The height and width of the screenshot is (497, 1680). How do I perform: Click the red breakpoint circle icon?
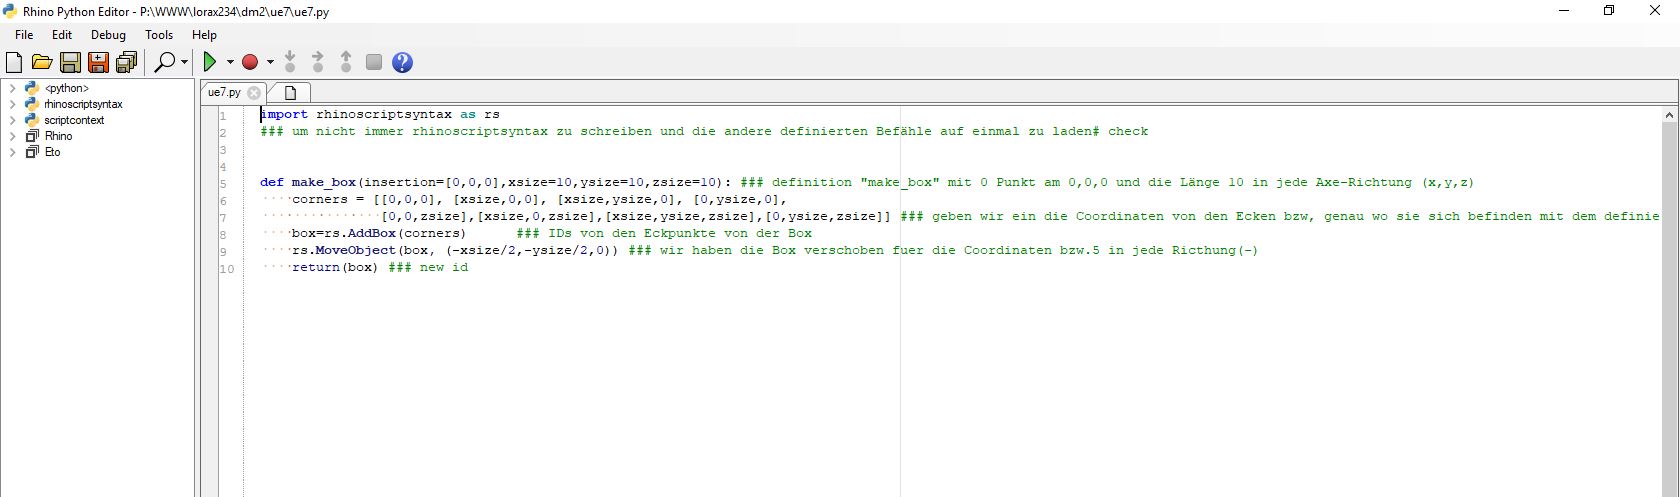(250, 62)
